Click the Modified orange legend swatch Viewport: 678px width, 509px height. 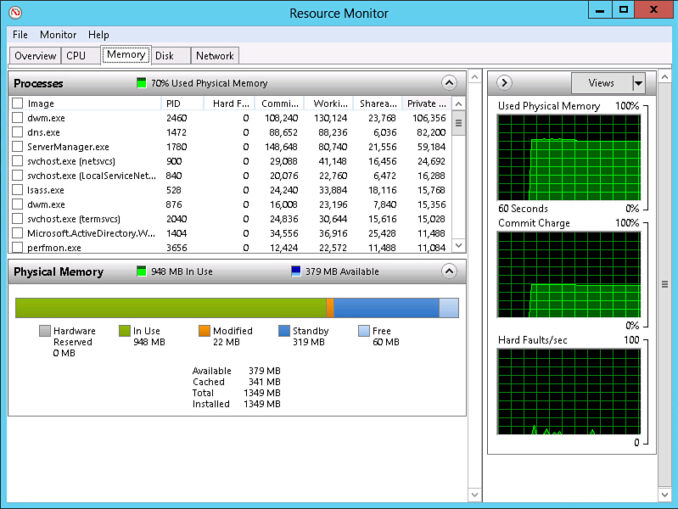[x=204, y=331]
